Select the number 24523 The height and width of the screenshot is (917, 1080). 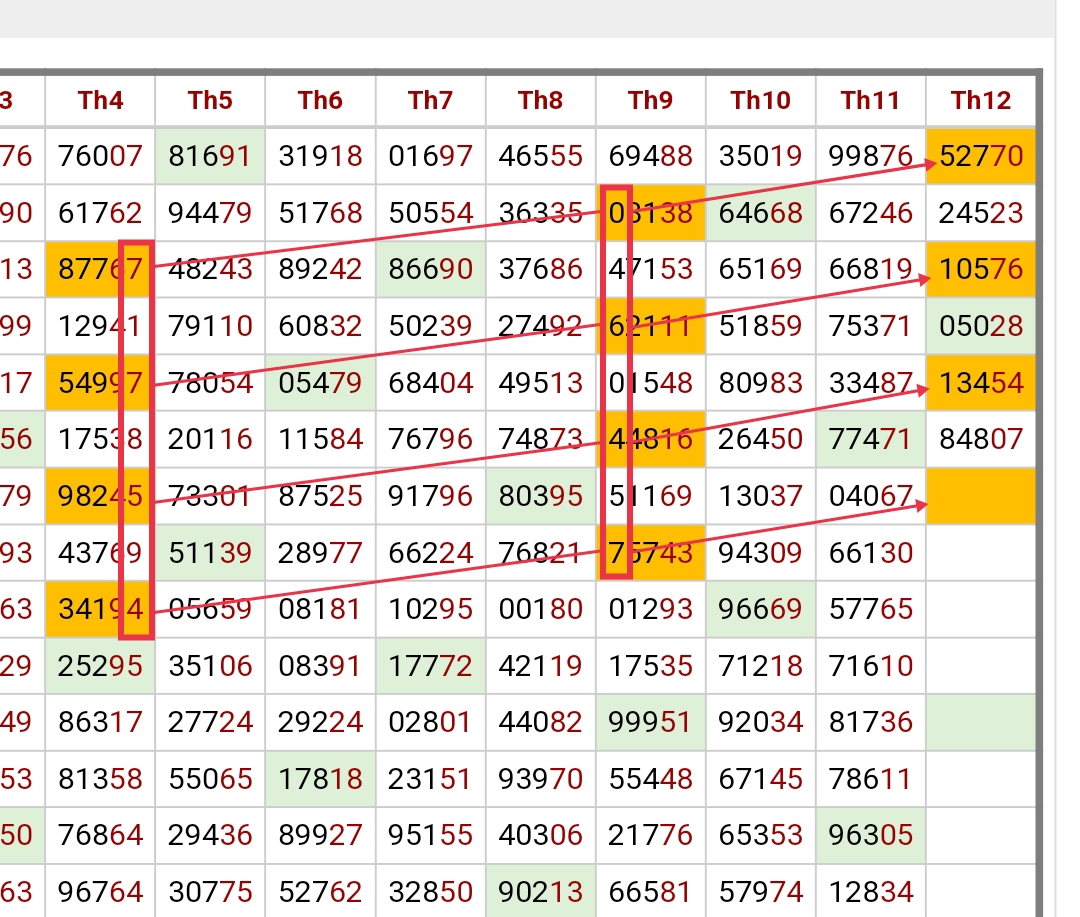(x=982, y=213)
